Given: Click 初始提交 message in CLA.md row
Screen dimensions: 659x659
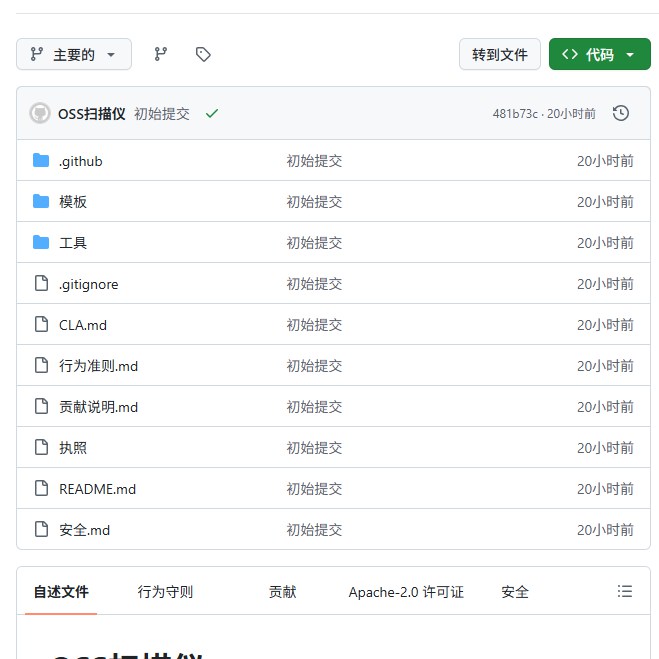Looking at the screenshot, I should pos(314,325).
